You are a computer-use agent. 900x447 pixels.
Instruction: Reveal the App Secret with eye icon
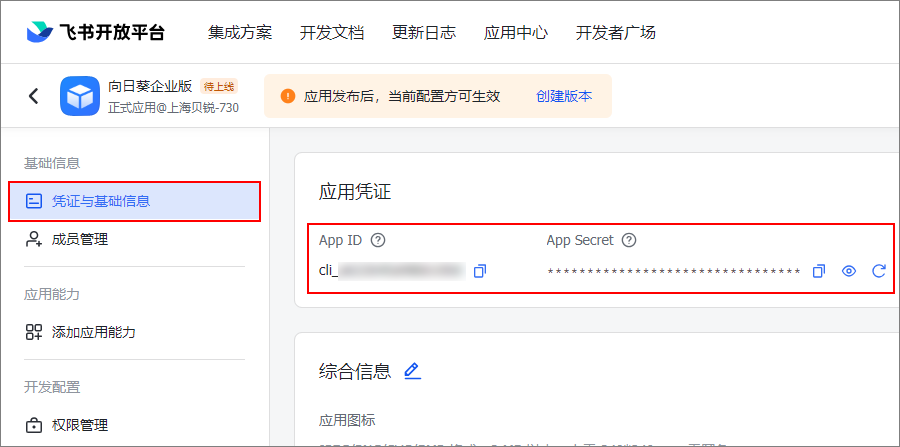point(849,271)
